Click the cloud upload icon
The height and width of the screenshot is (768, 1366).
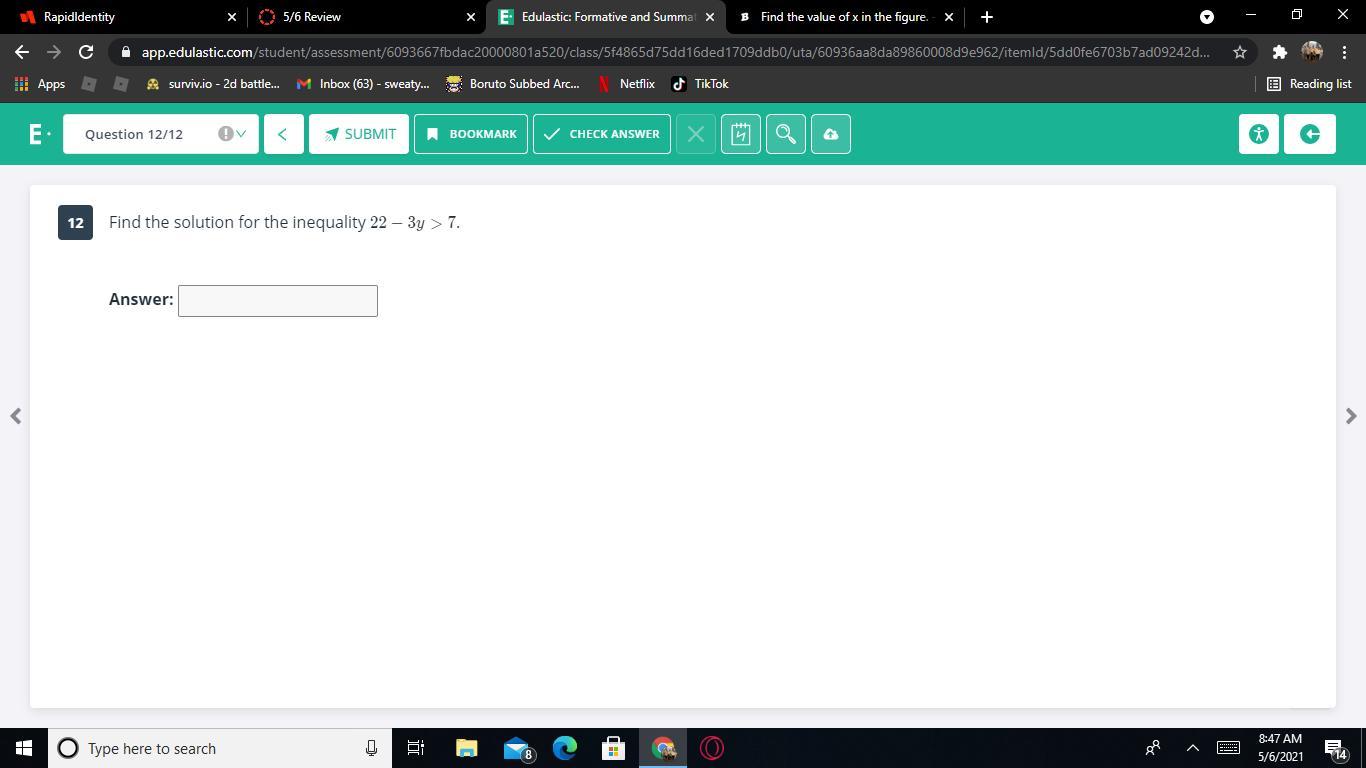831,134
